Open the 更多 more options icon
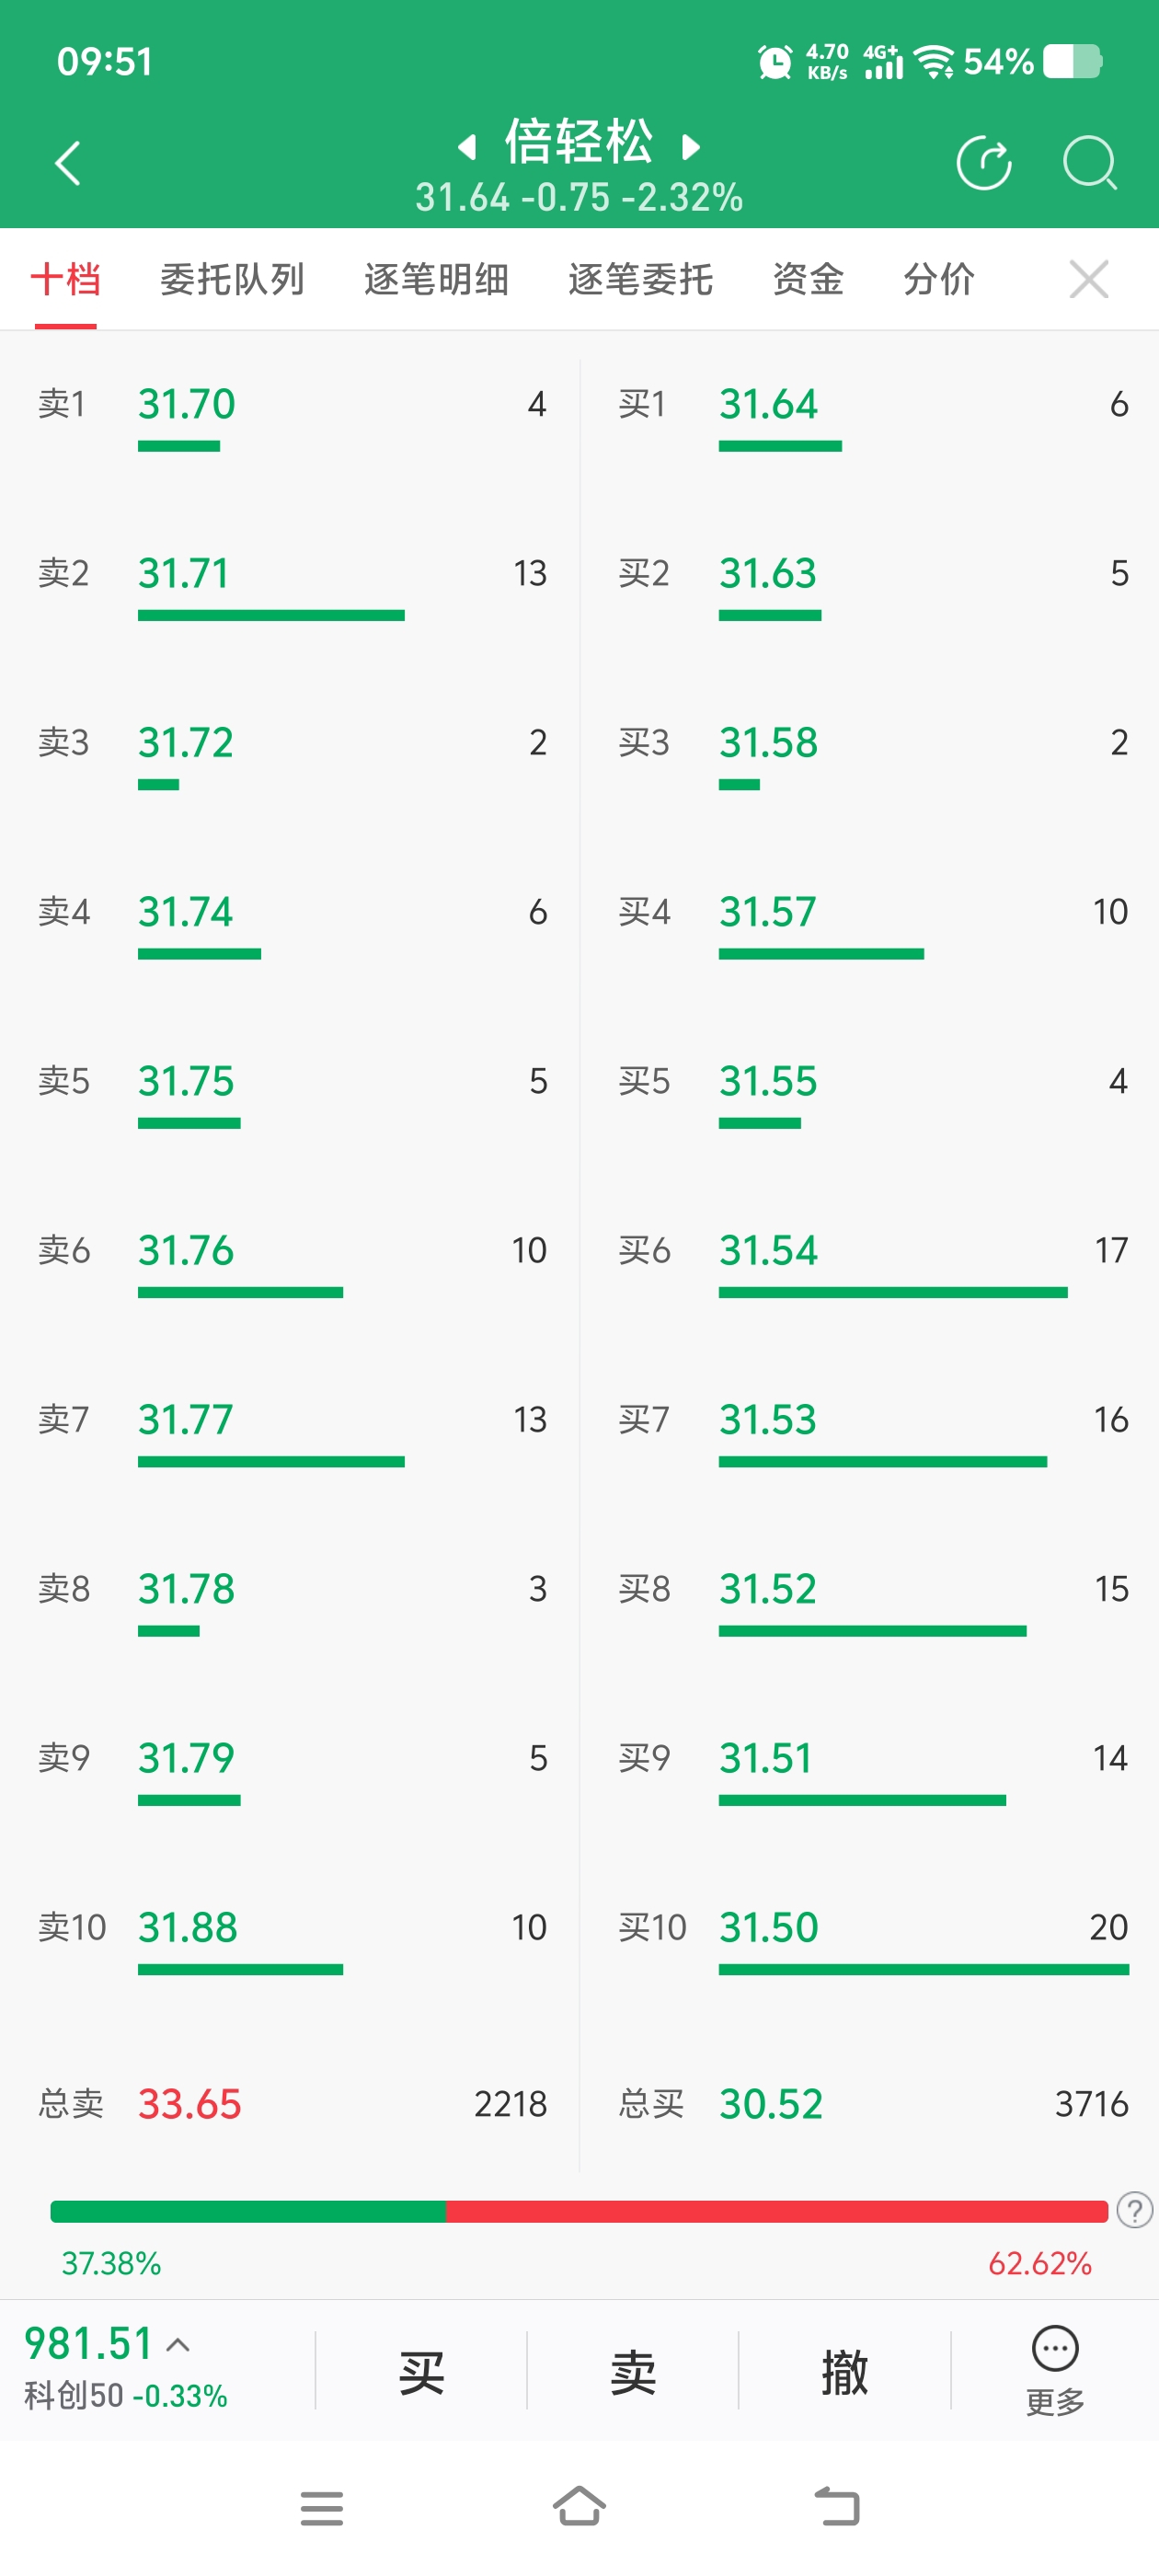Image resolution: width=1159 pixels, height=2576 pixels. click(1055, 2369)
